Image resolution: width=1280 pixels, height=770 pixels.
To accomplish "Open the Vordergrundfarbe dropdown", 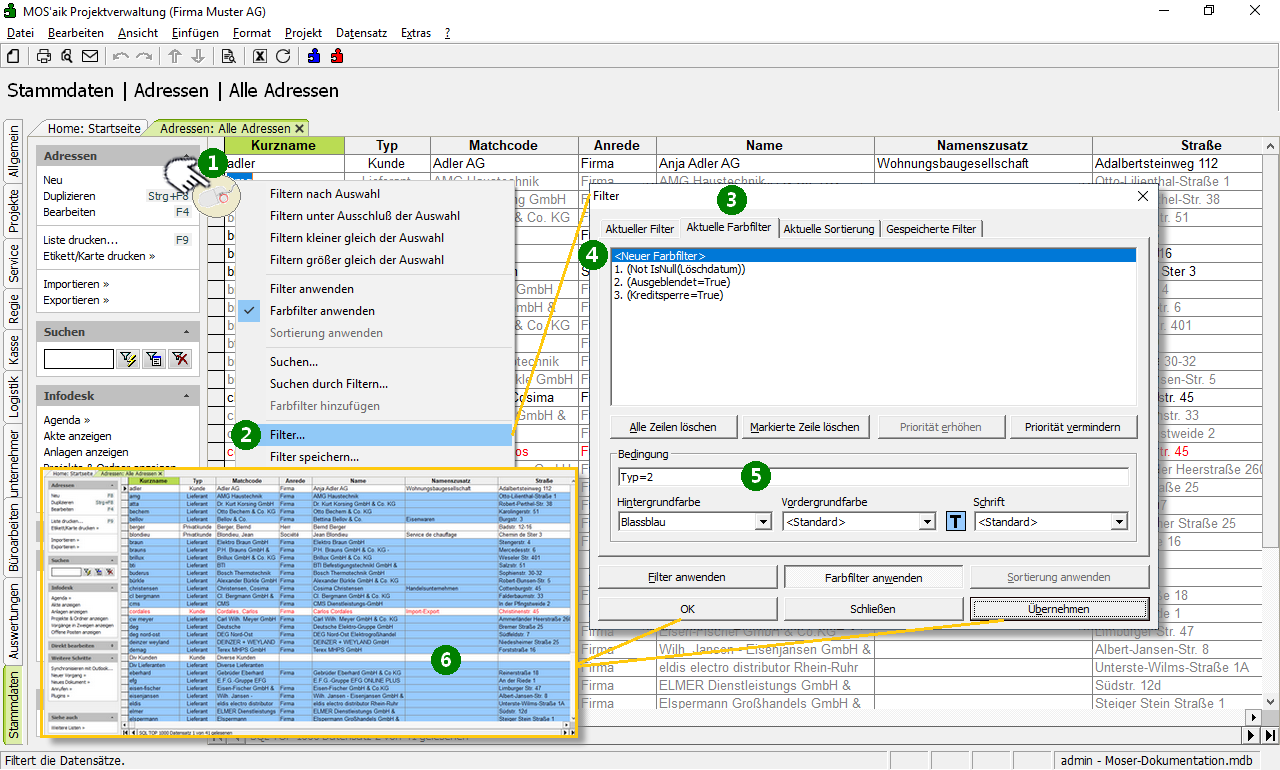I will tap(927, 522).
